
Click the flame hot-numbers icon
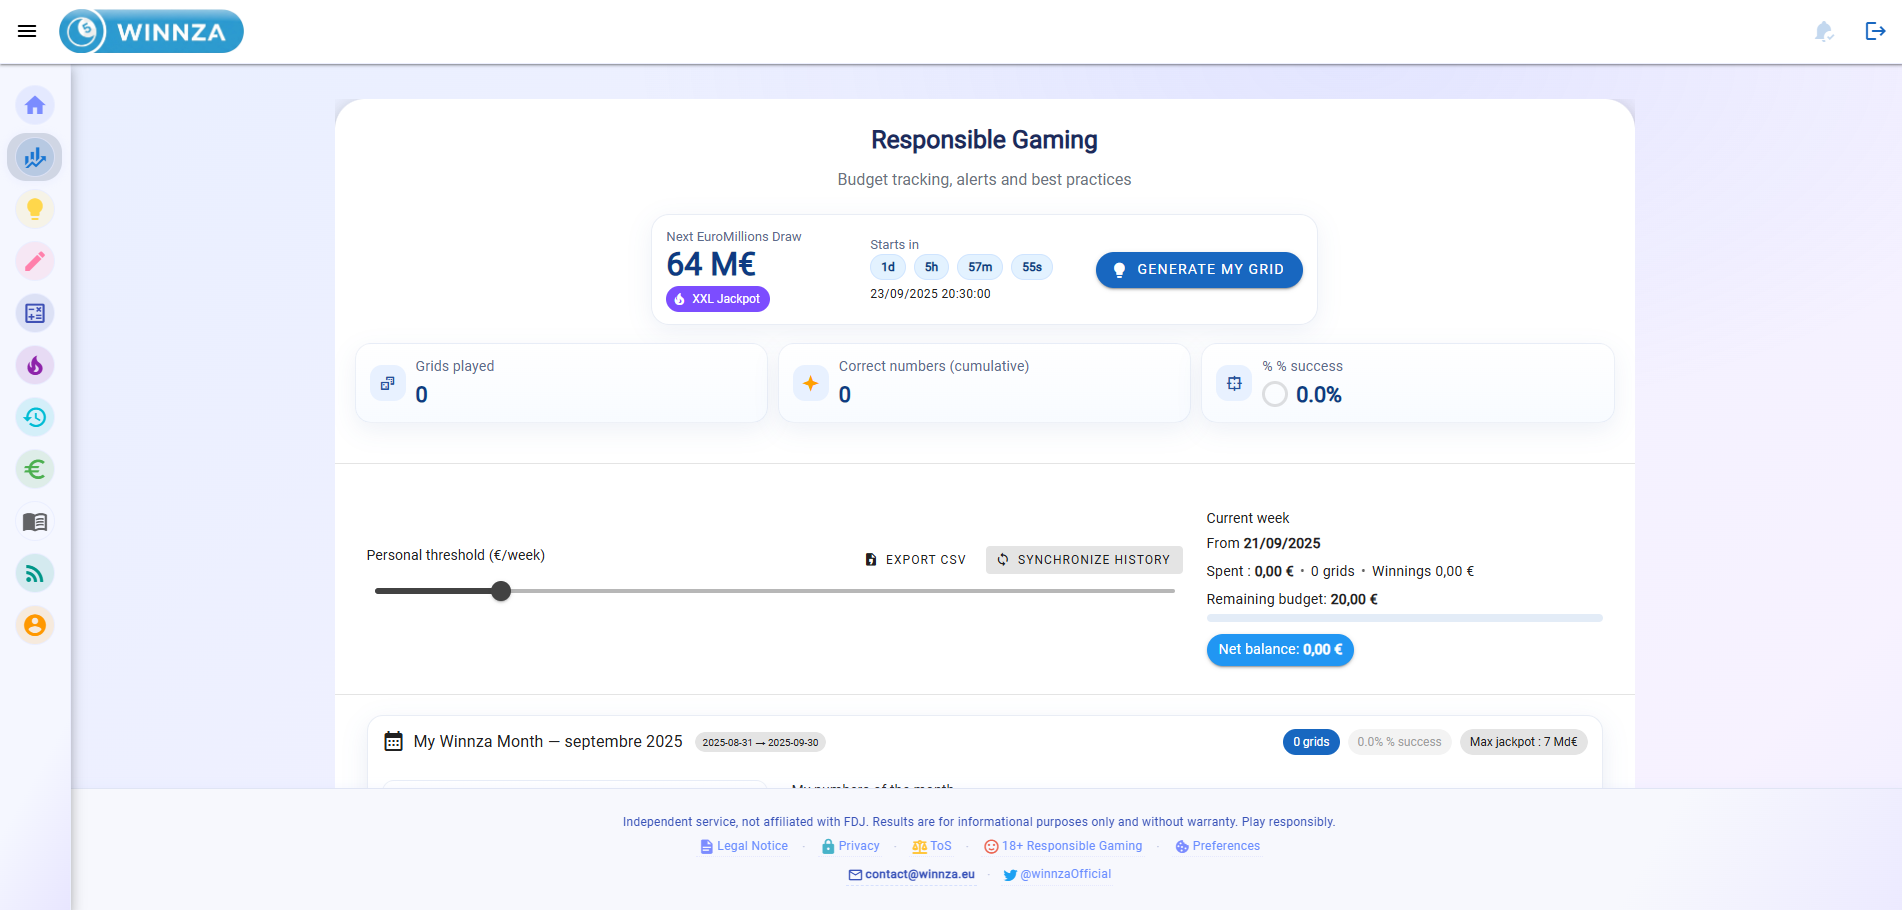tap(35, 365)
